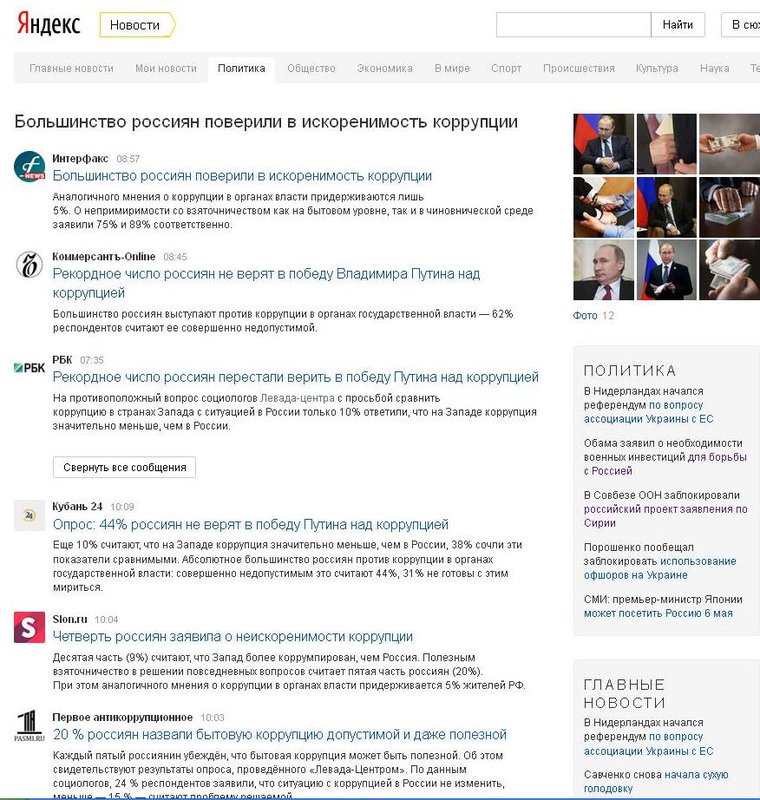The image size is (760, 800).
Task: Open the Новости service label badge
Action: [137, 25]
